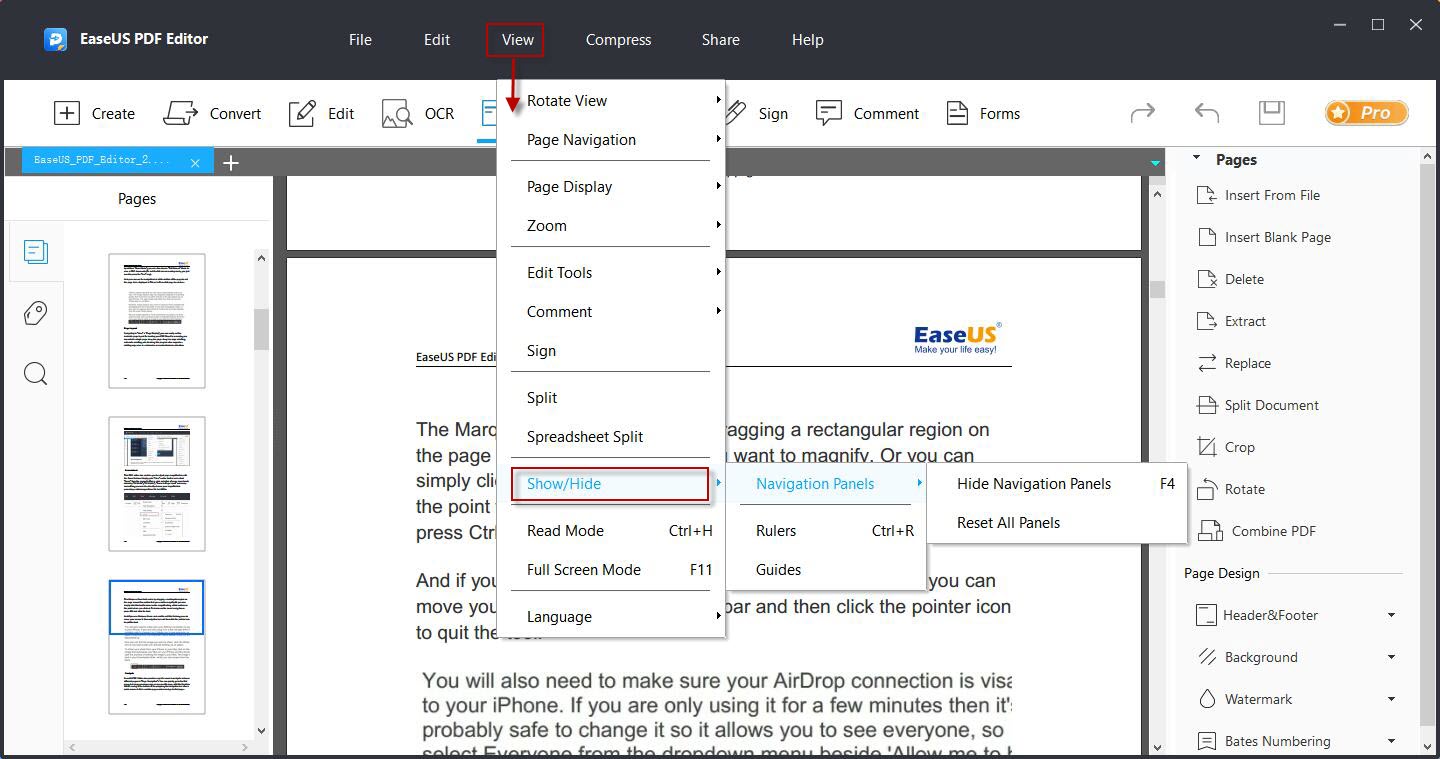Click the EaseUS PDF Editor logo icon
Viewport: 1440px width, 759px height.
pyautogui.click(x=55, y=39)
